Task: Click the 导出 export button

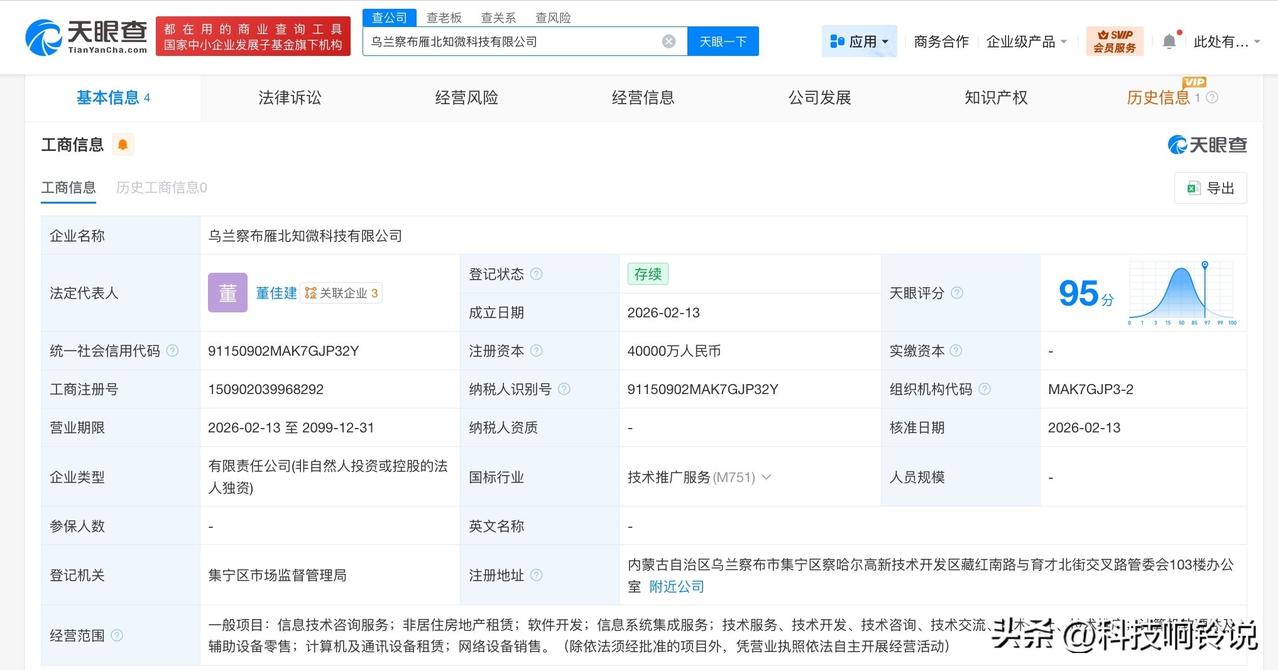Action: point(1211,188)
